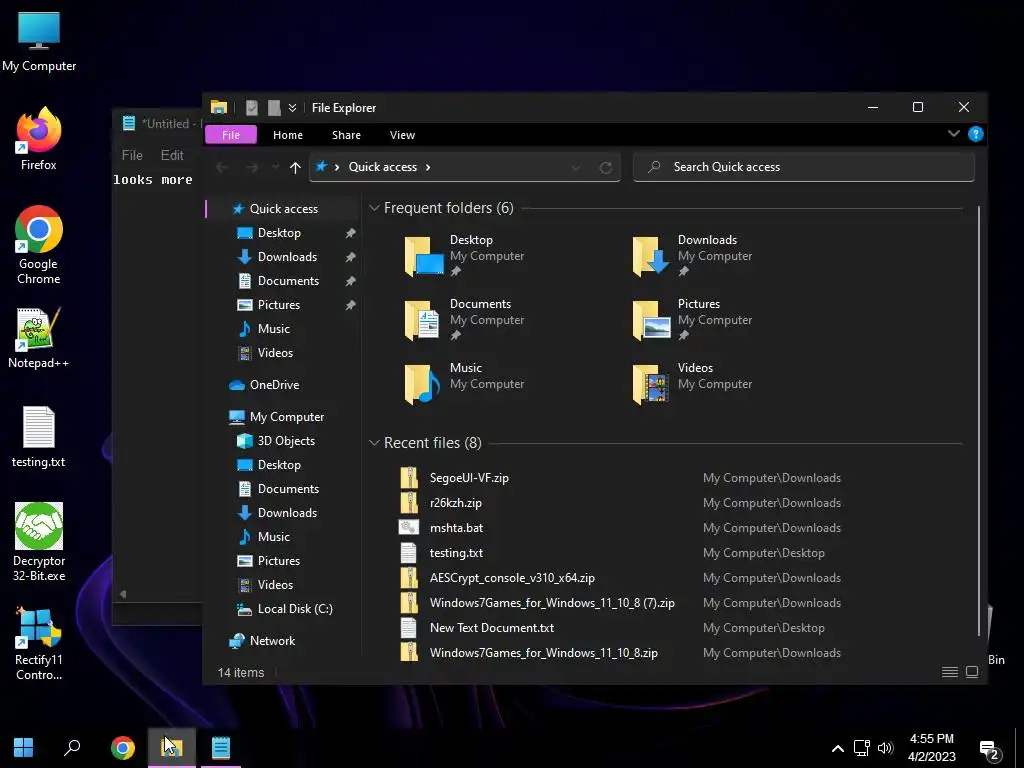Select Documents folder in Frequent folders
The image size is (1024, 768).
point(465,320)
